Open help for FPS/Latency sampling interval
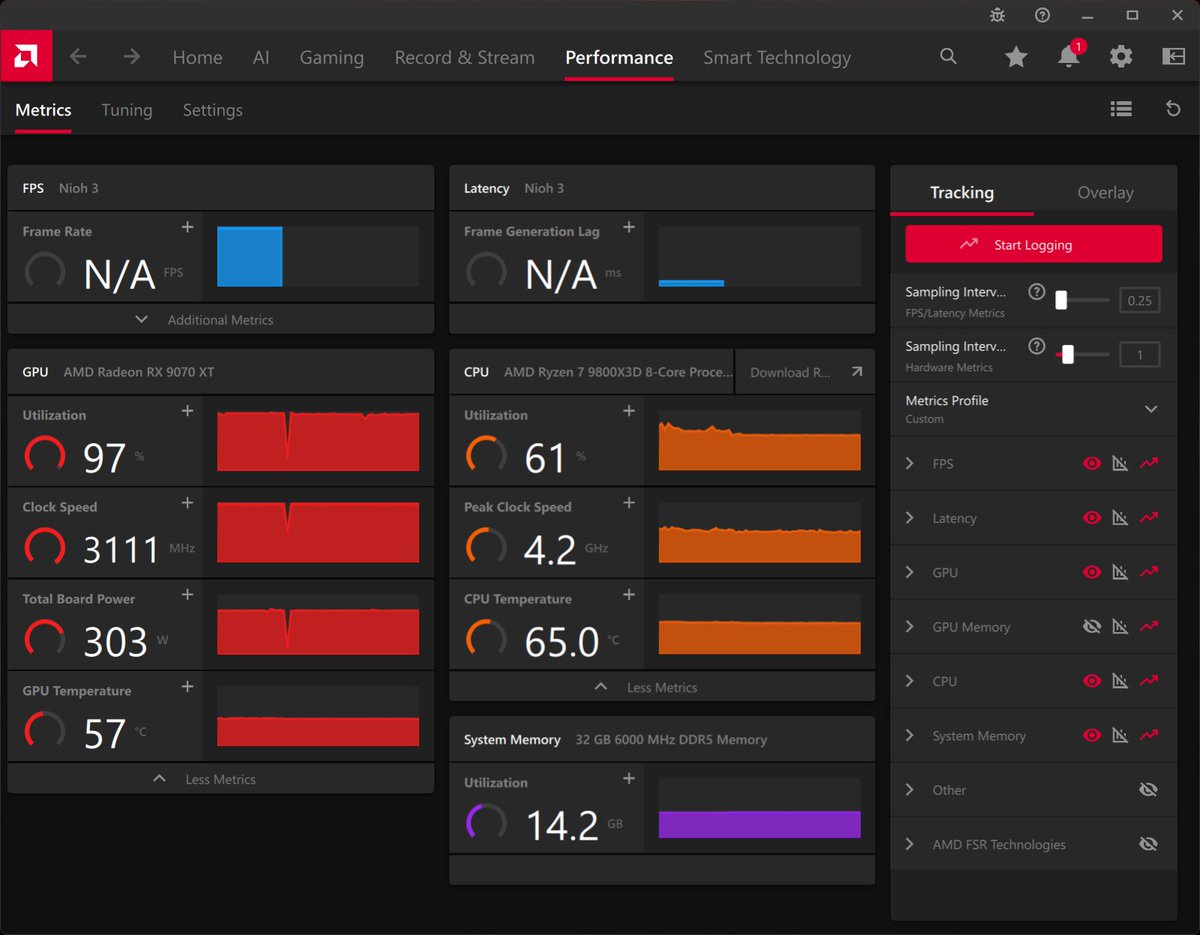The image size is (1200, 935). [x=1037, y=292]
